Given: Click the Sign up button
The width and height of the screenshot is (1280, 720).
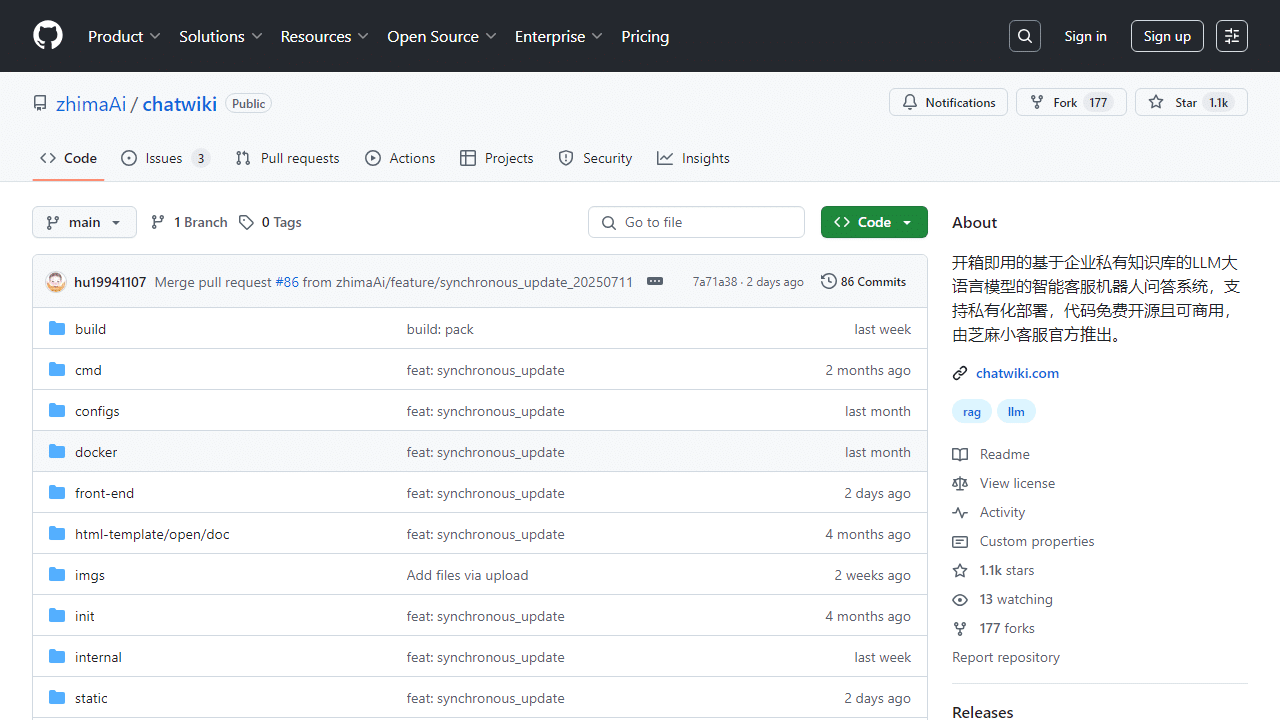Looking at the screenshot, I should tap(1167, 36).
